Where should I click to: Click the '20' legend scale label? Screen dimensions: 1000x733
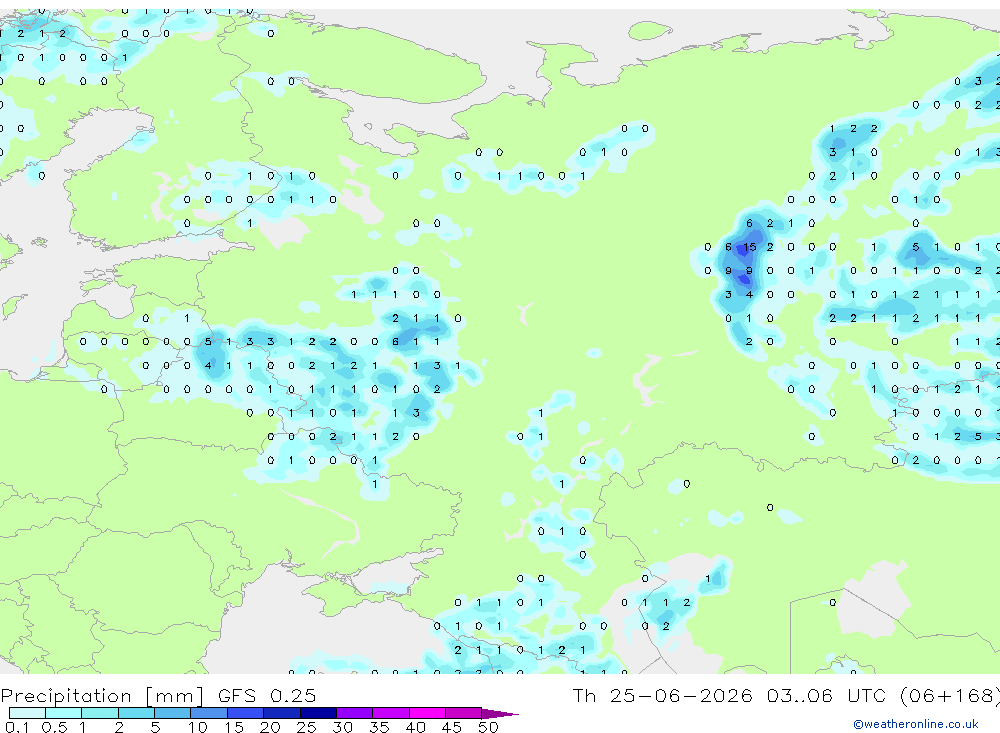click(x=270, y=727)
